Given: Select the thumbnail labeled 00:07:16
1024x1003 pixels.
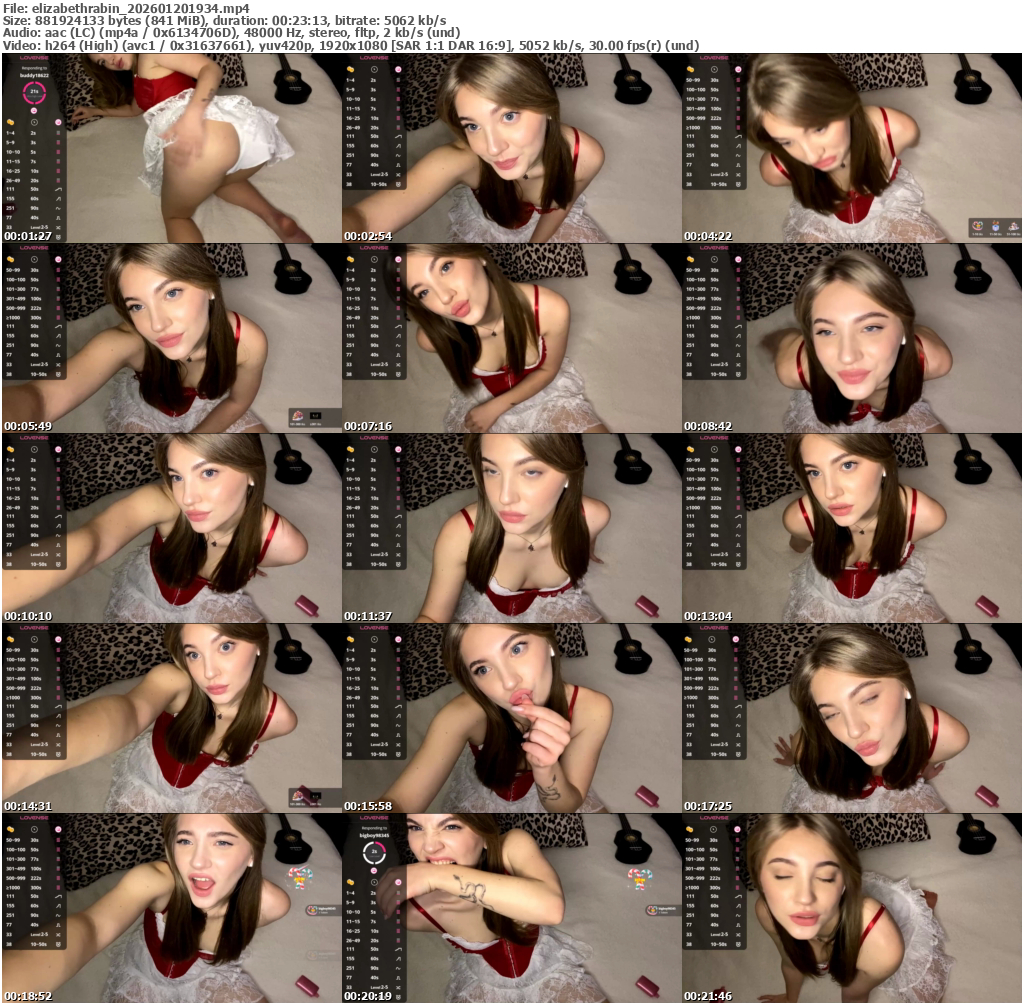Looking at the screenshot, I should click(x=511, y=338).
